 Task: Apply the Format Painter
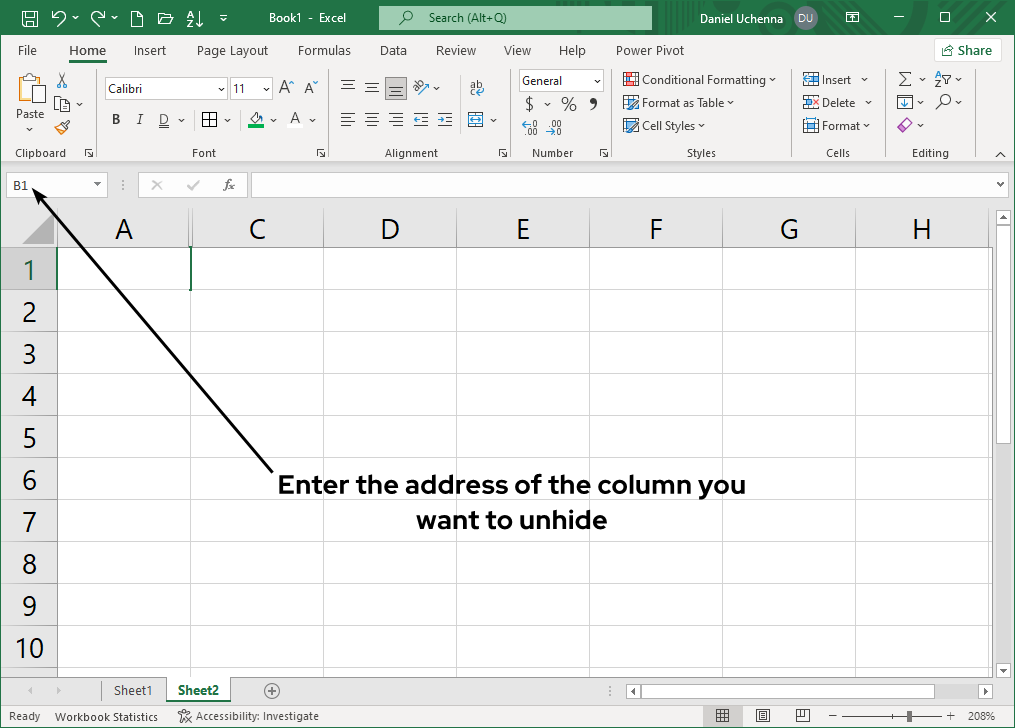(60, 127)
